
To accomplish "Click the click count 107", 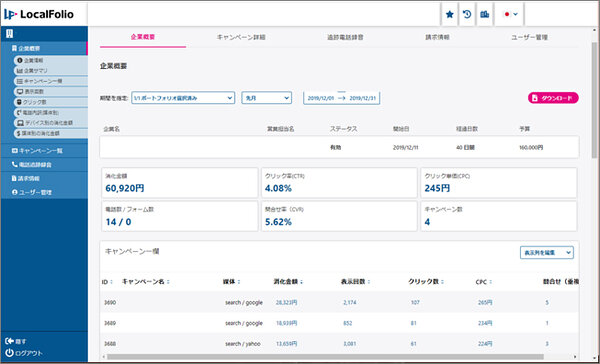I will [x=415, y=302].
